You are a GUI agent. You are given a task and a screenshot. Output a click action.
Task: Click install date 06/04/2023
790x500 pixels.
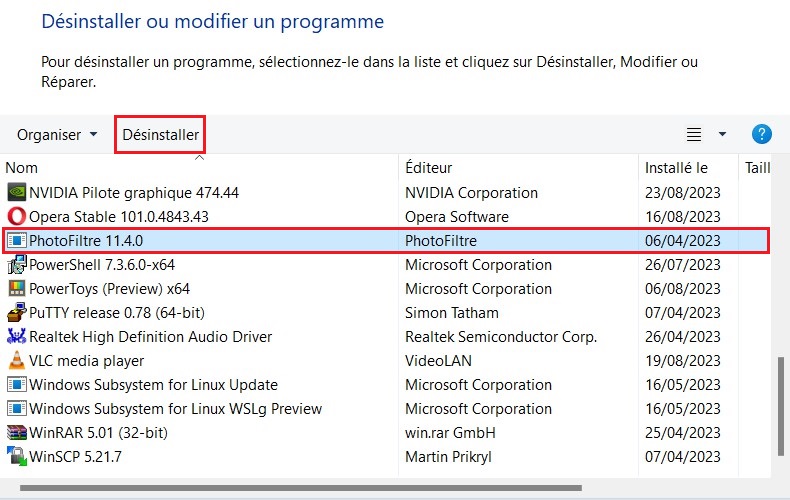coord(683,240)
